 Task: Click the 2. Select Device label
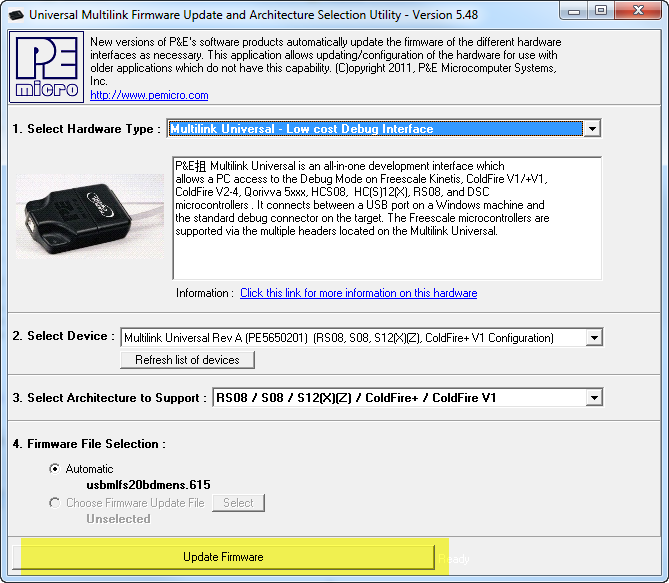tap(63, 336)
